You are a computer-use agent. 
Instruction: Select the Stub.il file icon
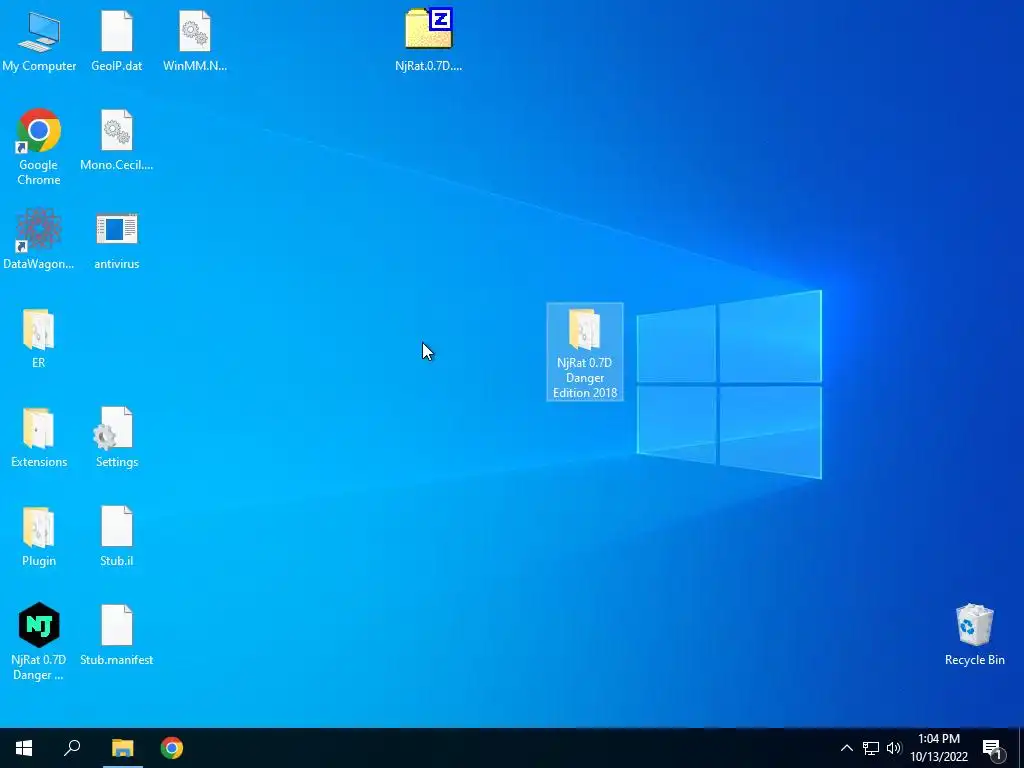click(117, 536)
